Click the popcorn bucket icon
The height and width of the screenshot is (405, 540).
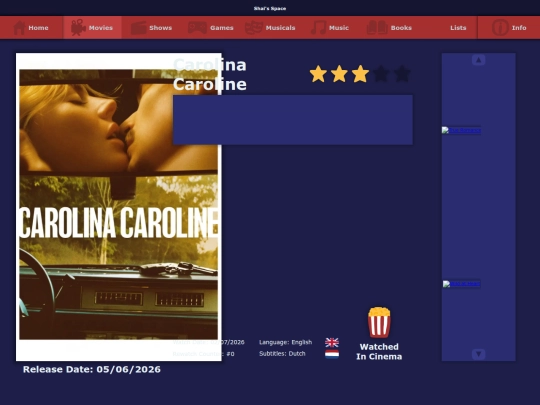[379, 322]
